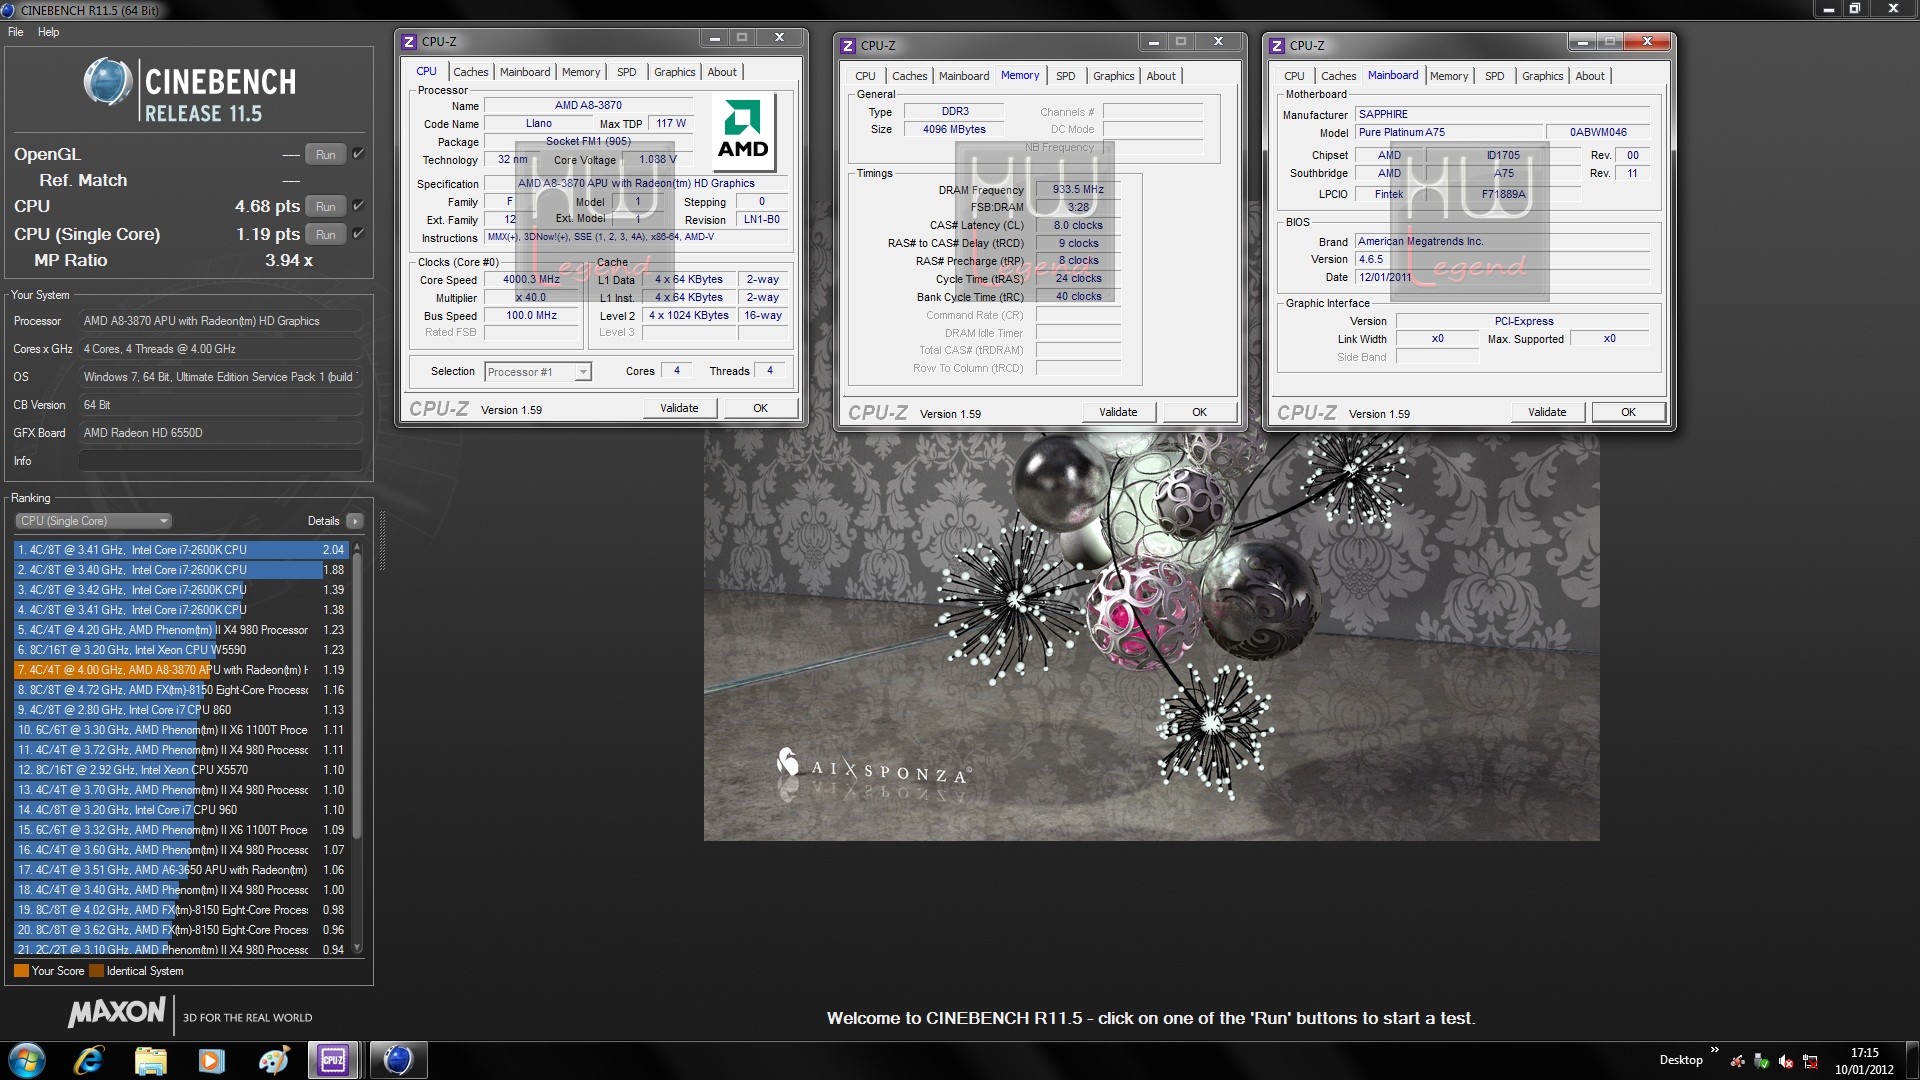This screenshot has height=1080, width=1920.
Task: Toggle the OpenGL test checkbox
Action: [358, 154]
